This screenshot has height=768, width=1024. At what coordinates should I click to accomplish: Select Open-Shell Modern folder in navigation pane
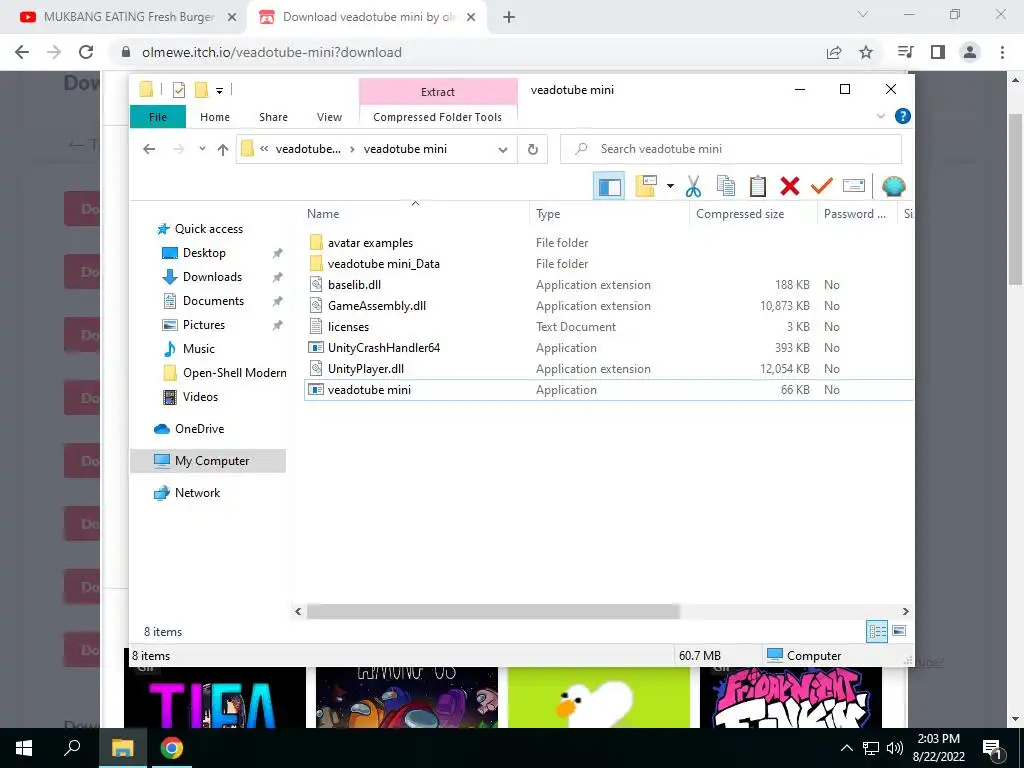[x=234, y=373]
